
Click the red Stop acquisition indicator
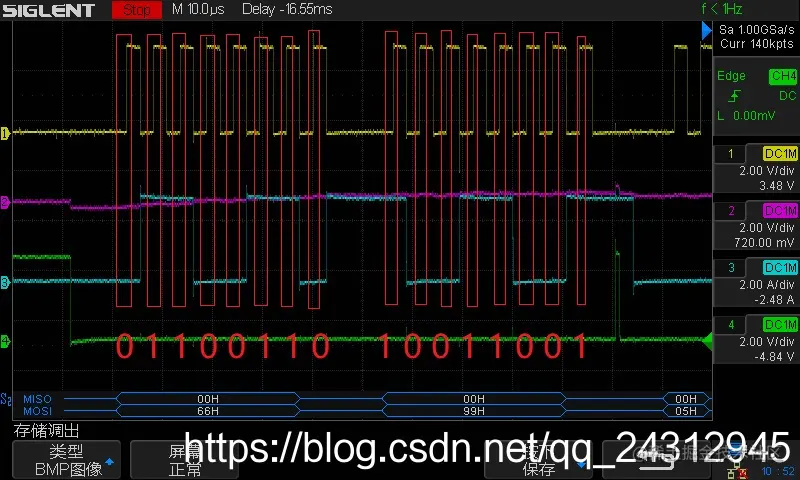pos(137,10)
